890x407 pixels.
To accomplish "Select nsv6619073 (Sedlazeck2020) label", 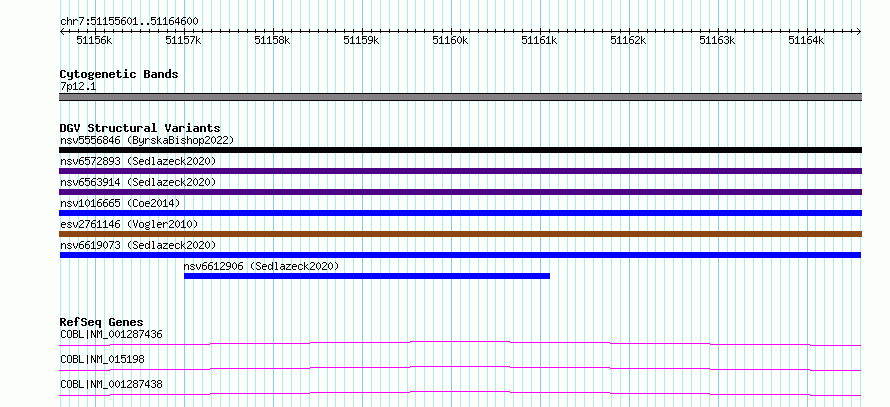I will point(138,245).
